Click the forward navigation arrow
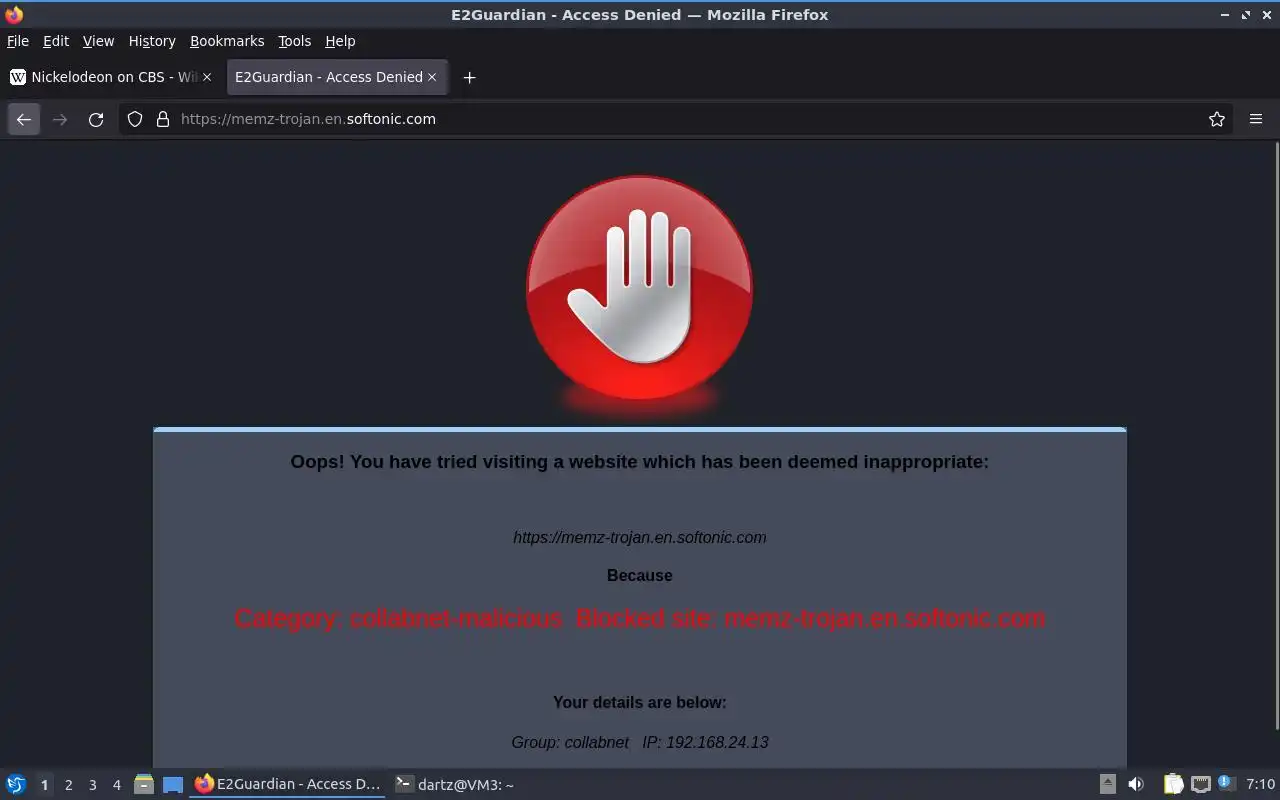The image size is (1280, 800). (x=60, y=119)
